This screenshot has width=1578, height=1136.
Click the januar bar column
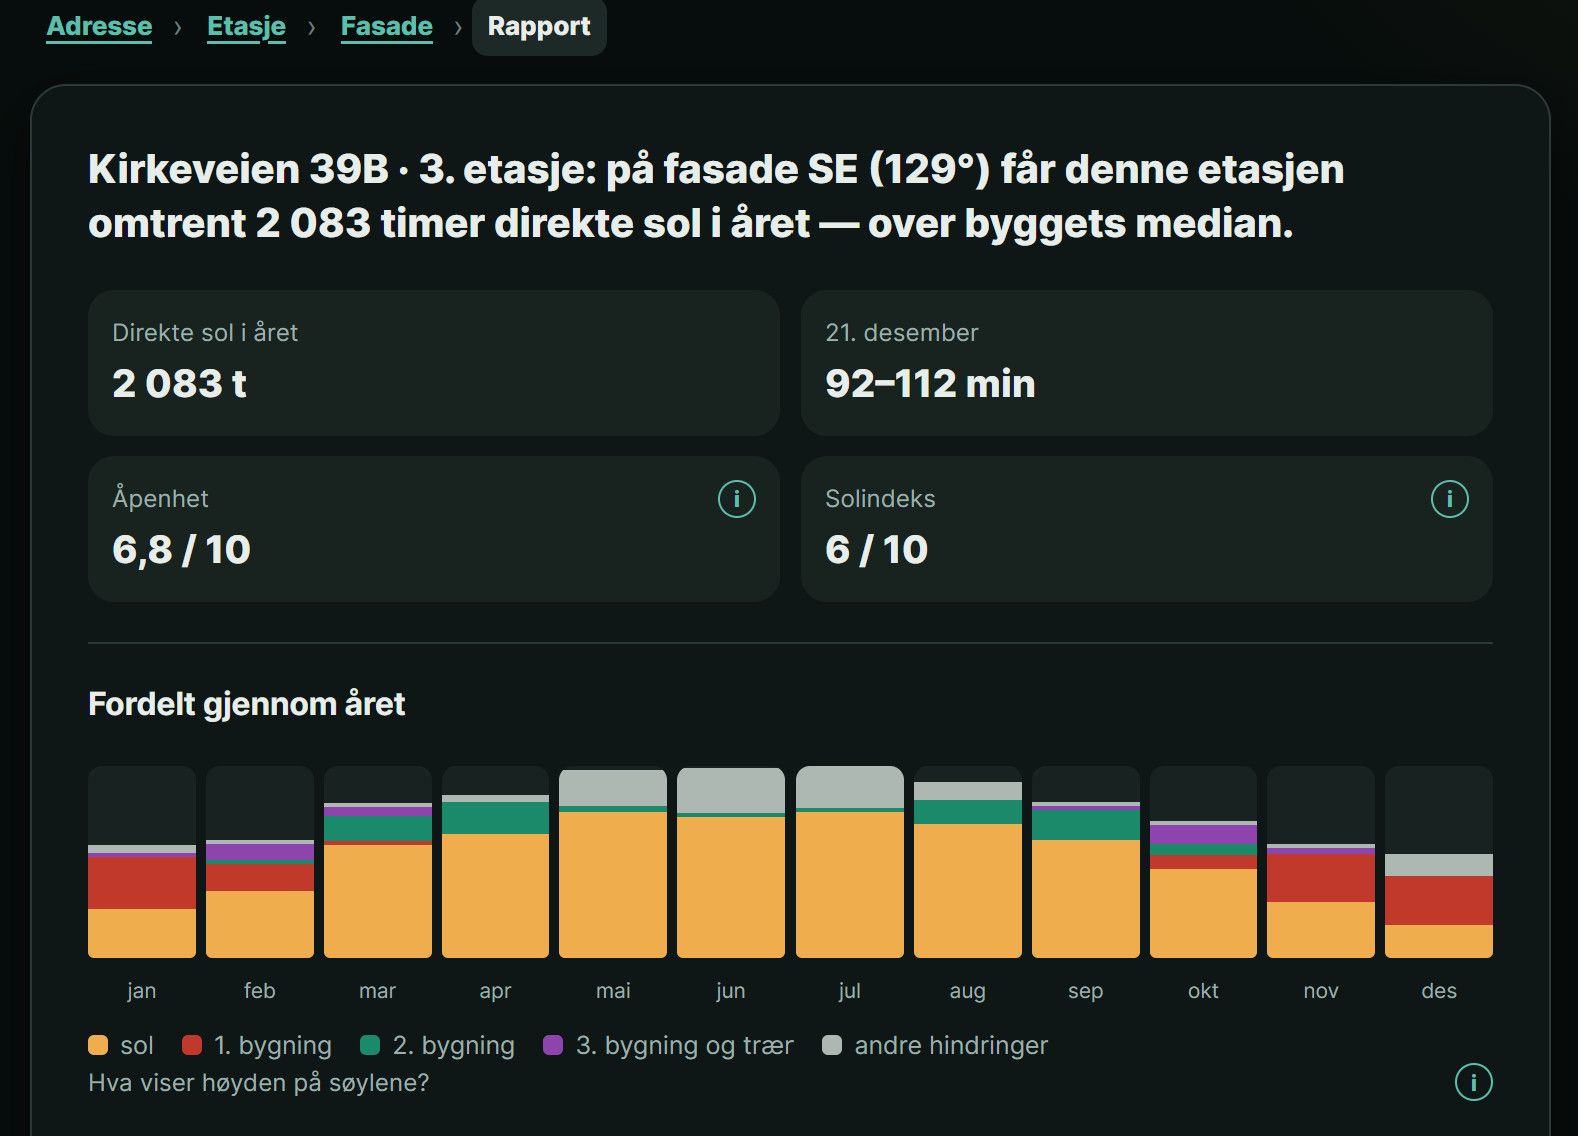point(142,862)
